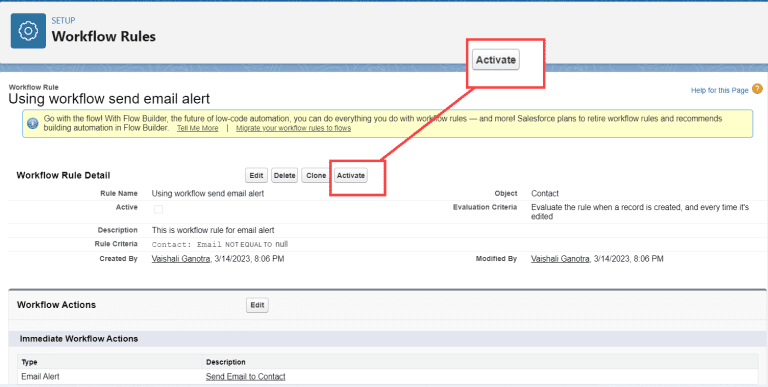Click the Email Alert type cell
This screenshot has height=387, width=768.
[41, 377]
